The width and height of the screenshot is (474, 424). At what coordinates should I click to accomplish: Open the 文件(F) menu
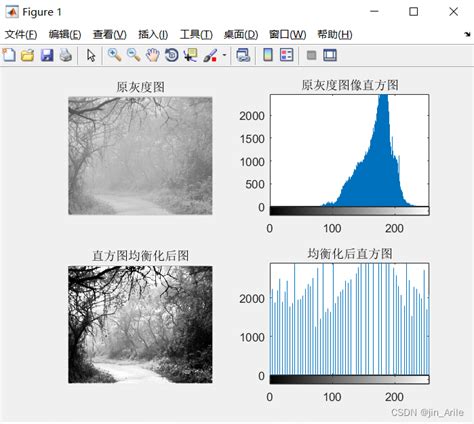coord(21,34)
